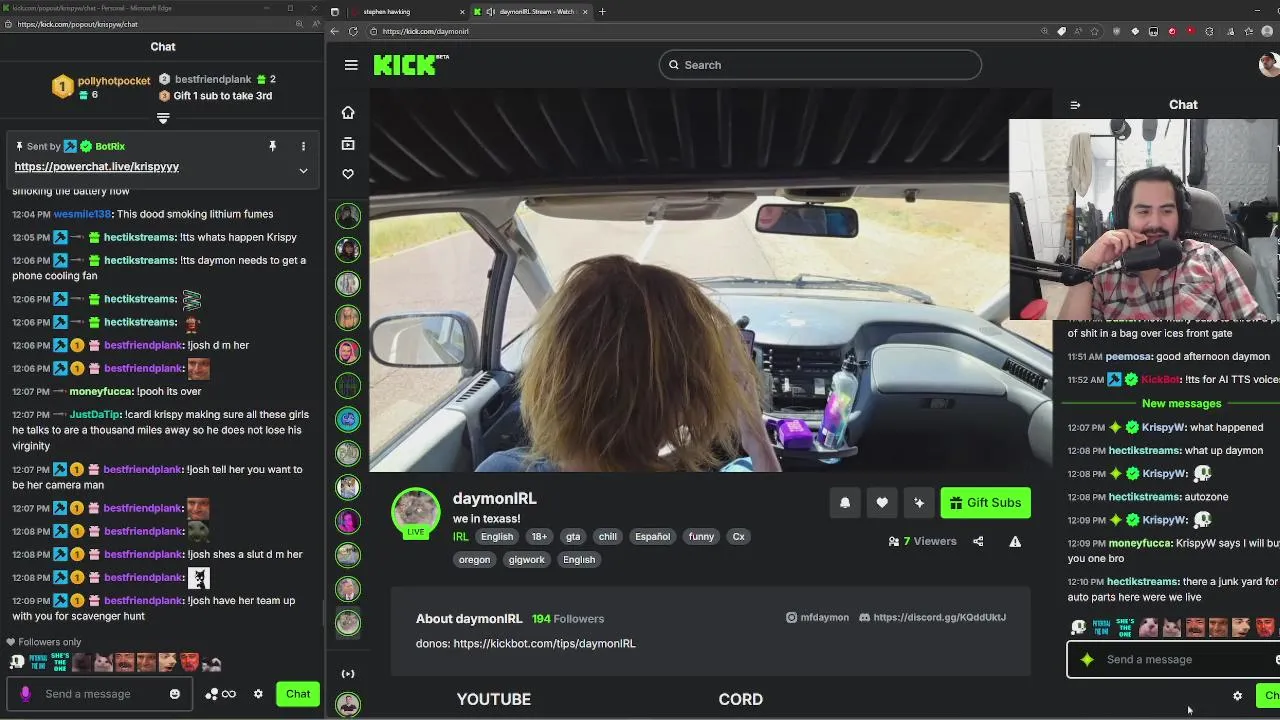
Task: Go to Home in Kick sidebar
Action: click(348, 112)
